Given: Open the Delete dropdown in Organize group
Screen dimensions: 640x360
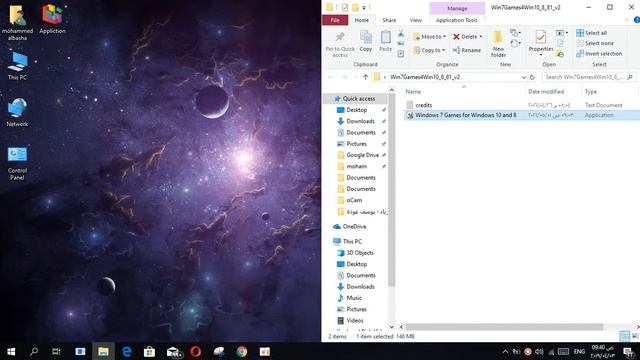Looking at the screenshot, I should (x=467, y=37).
